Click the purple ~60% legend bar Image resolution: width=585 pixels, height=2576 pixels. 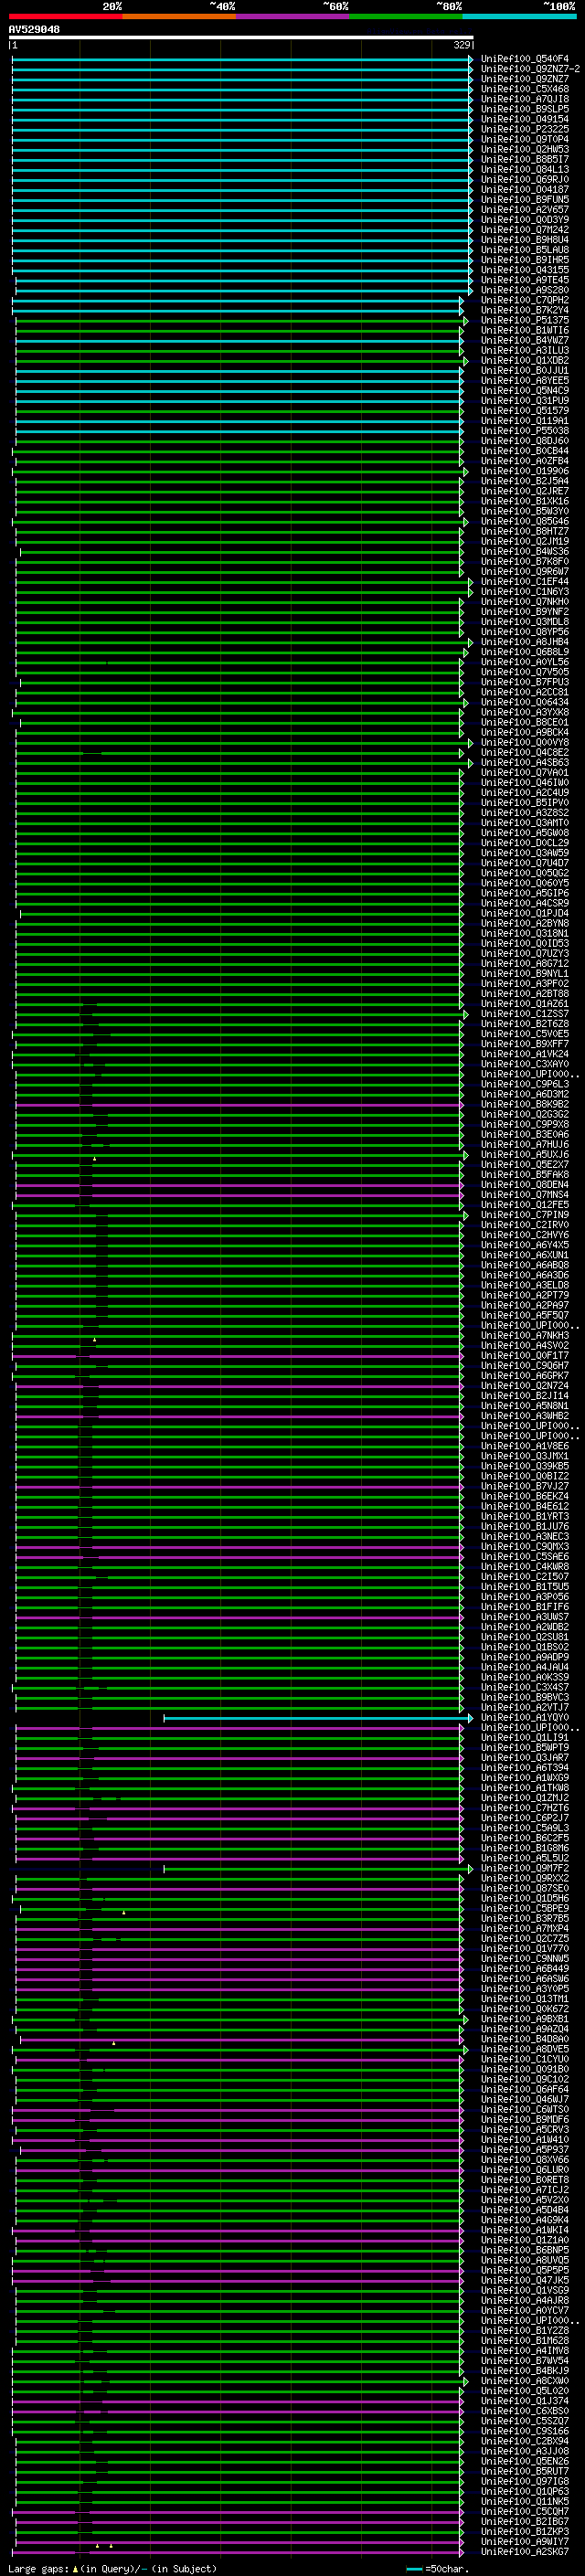click(x=292, y=16)
